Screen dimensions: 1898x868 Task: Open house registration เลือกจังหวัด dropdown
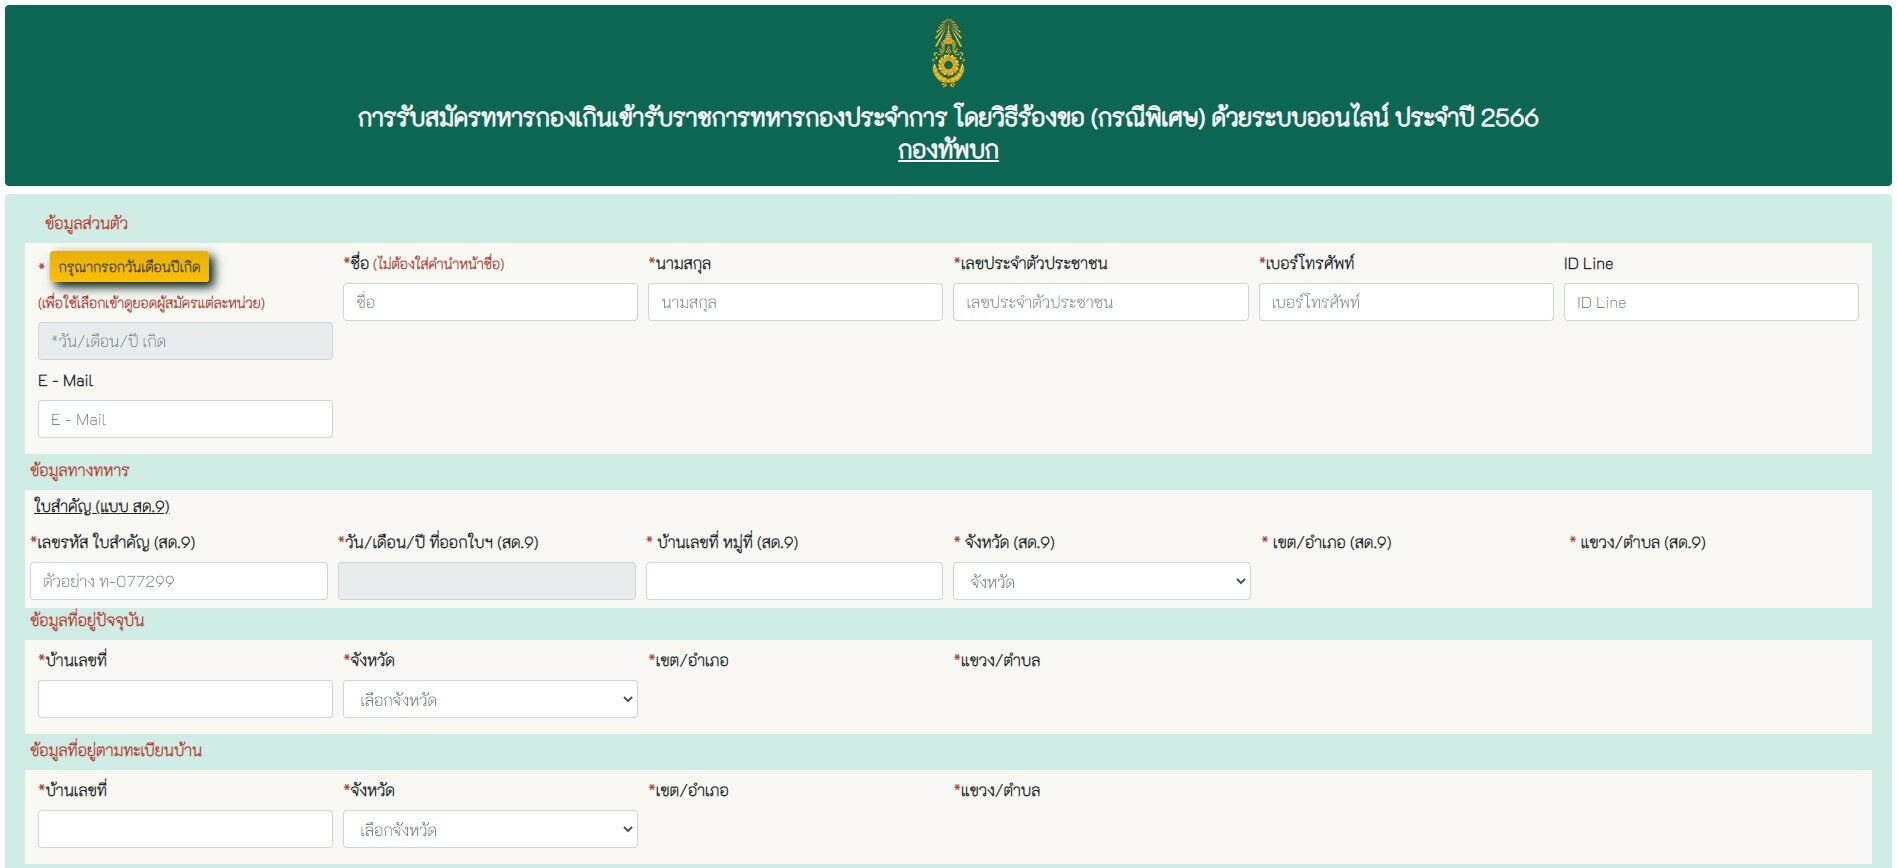pyautogui.click(x=490, y=829)
